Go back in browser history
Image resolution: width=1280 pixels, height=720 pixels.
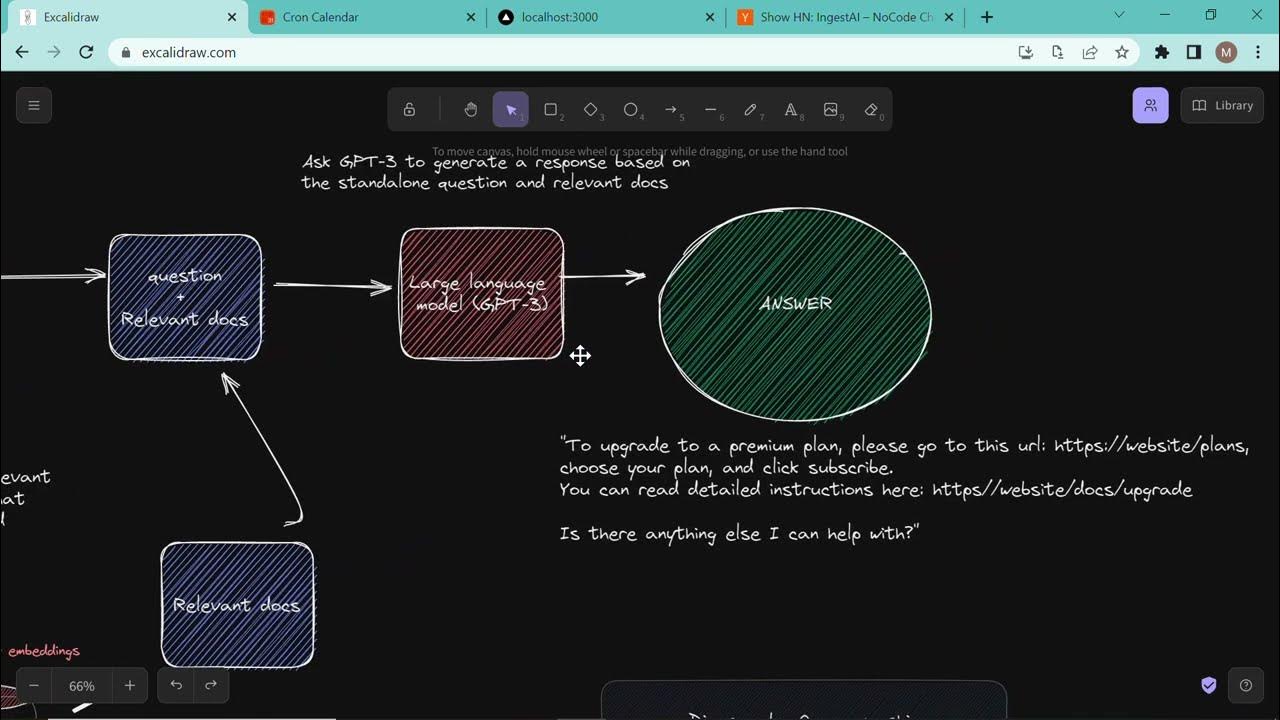tap(22, 52)
